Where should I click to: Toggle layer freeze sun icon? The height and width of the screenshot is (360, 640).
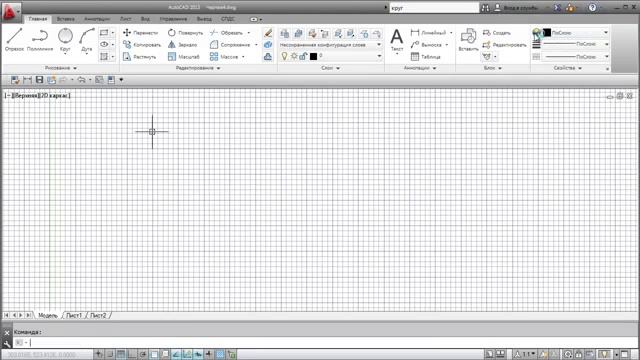click(293, 56)
